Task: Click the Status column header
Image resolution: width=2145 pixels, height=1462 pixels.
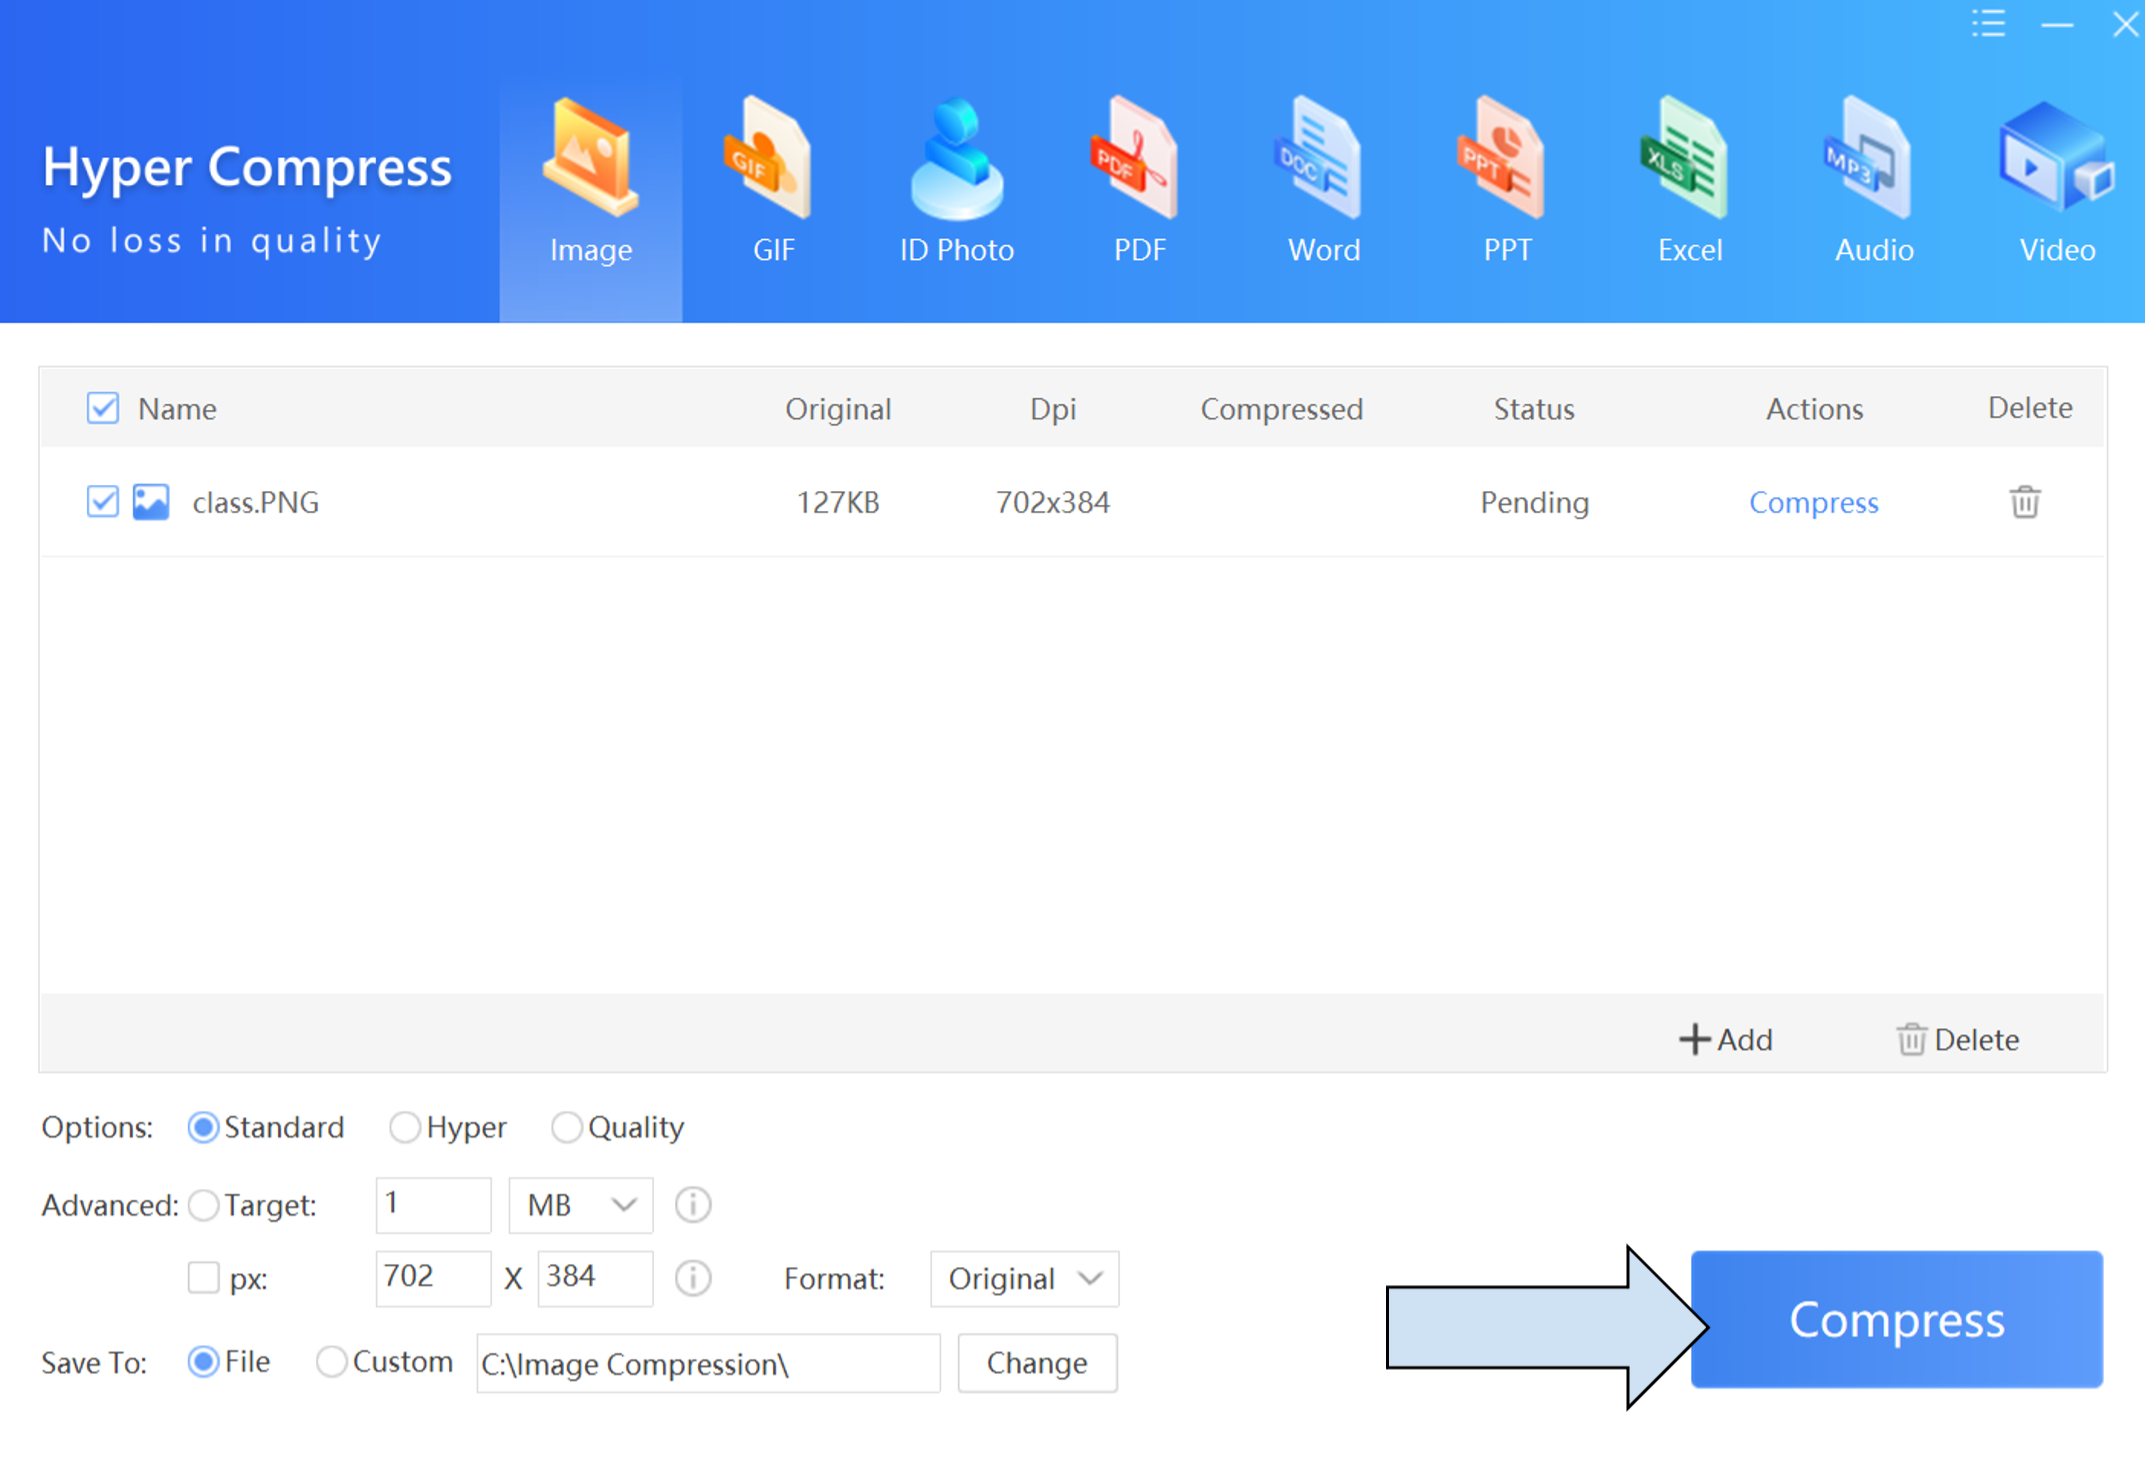Action: coord(1534,409)
